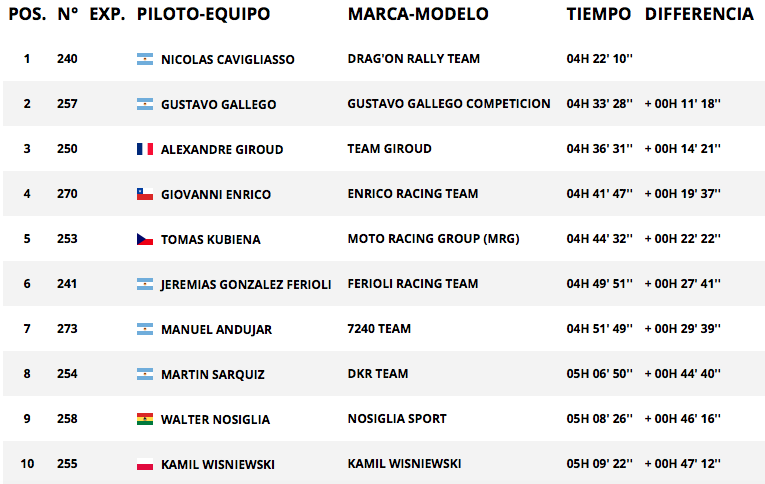Click French flag beside Alexandre Giroud
Screen dimensions: 765x484
coord(145,149)
